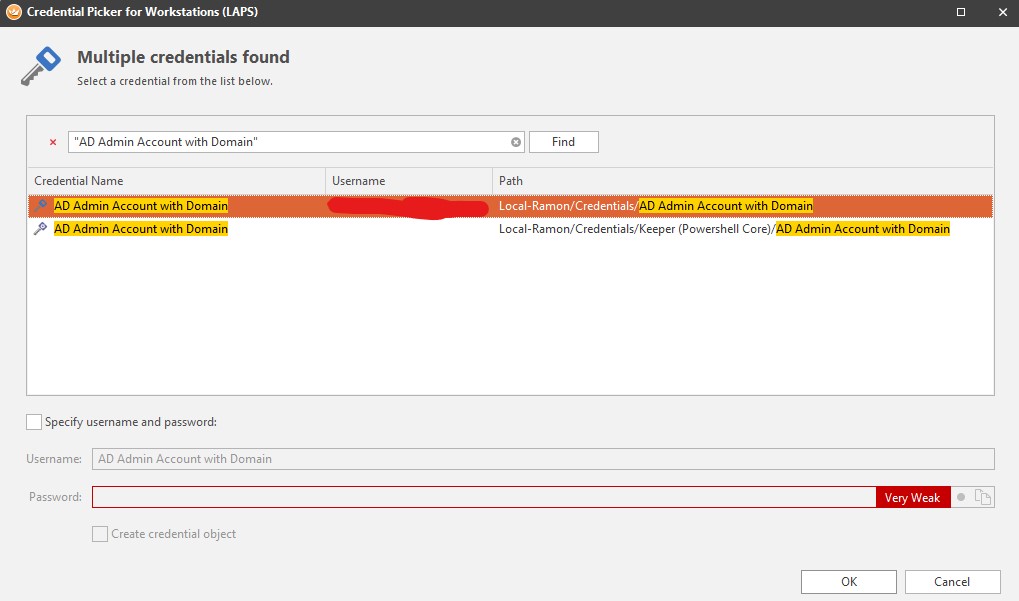The height and width of the screenshot is (601, 1019).
Task: Click the Very Weak password strength indicator
Action: [912, 497]
